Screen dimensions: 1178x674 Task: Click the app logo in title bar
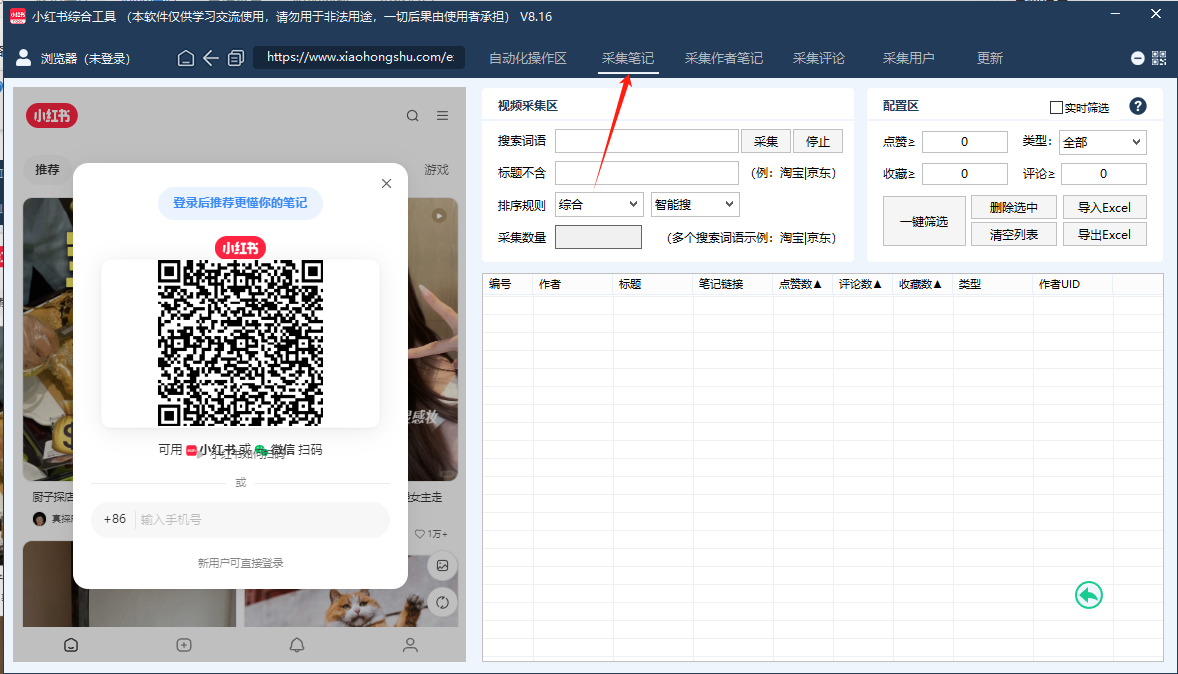pos(17,17)
